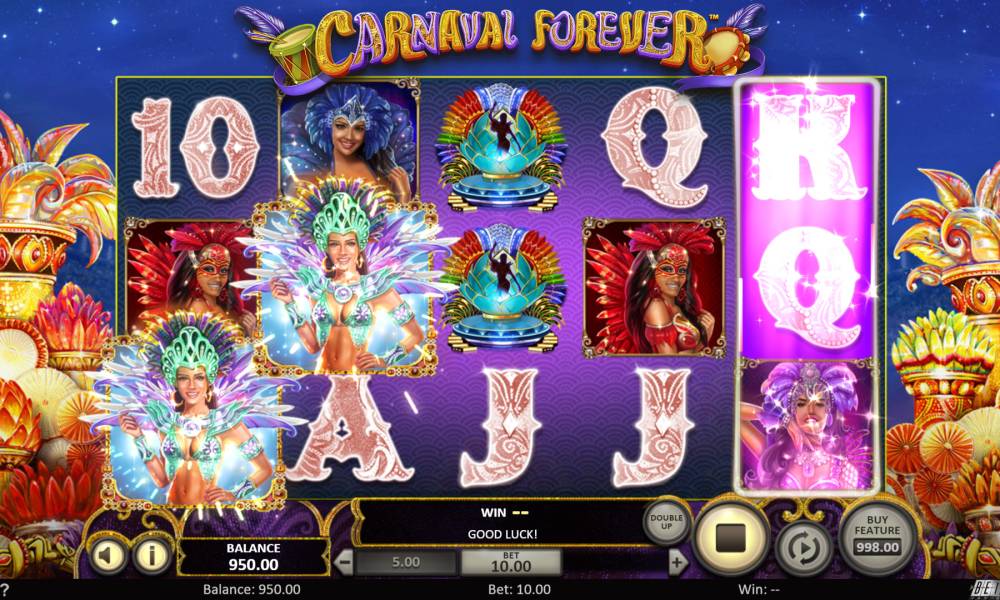This screenshot has height=600, width=1000.
Task: Stop the spinning reels
Action: click(x=731, y=538)
